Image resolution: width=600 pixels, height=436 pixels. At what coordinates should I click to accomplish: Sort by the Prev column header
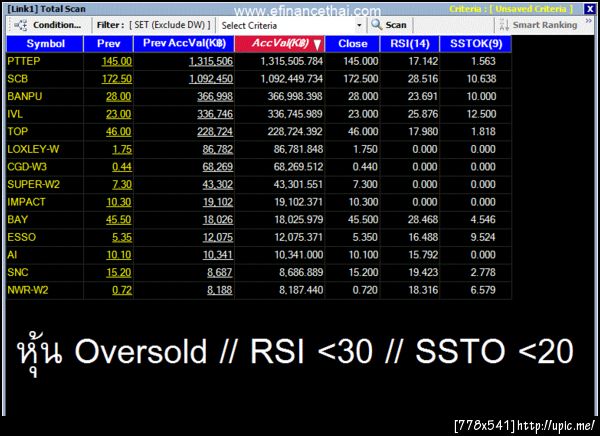pos(109,44)
